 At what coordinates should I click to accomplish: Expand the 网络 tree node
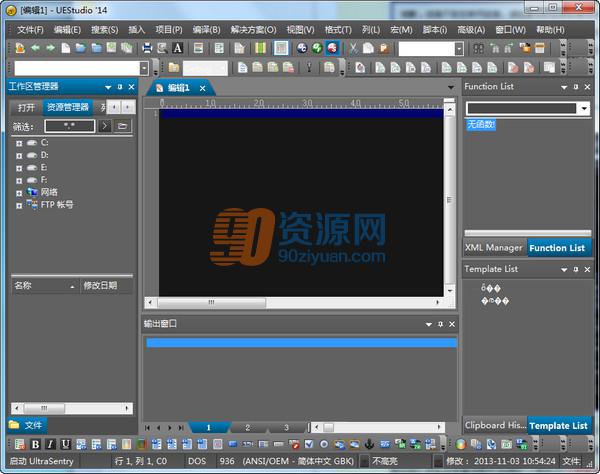(19, 193)
